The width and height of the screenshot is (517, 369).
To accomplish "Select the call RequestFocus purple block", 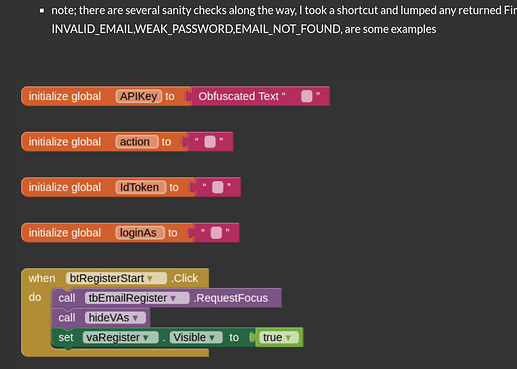I will pyautogui.click(x=166, y=298).
